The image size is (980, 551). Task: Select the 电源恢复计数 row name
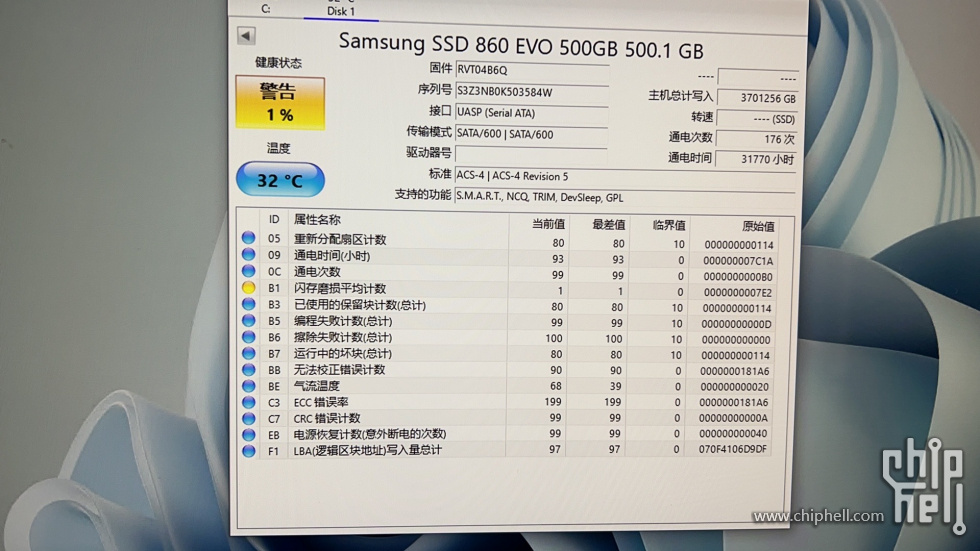(370, 434)
